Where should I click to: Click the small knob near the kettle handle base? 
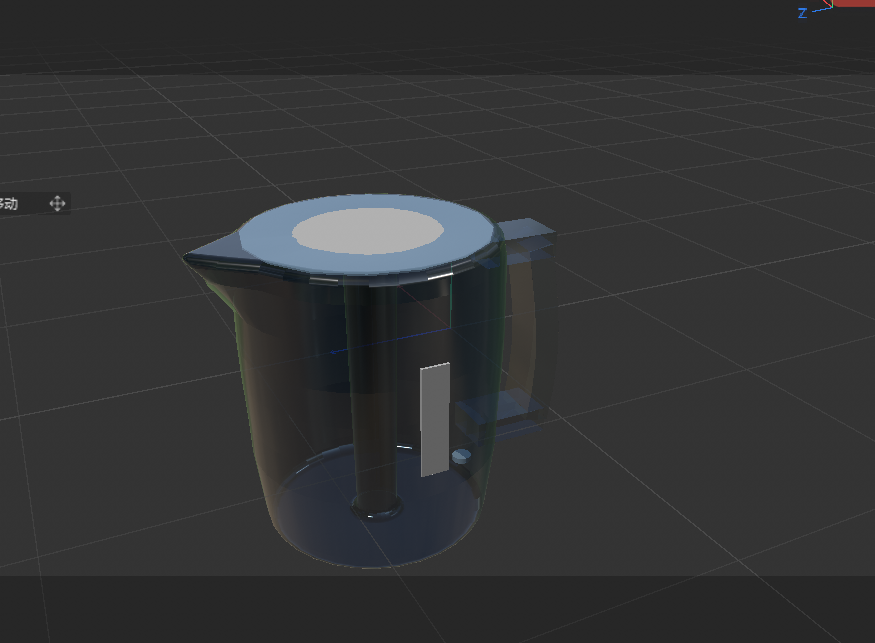(462, 455)
